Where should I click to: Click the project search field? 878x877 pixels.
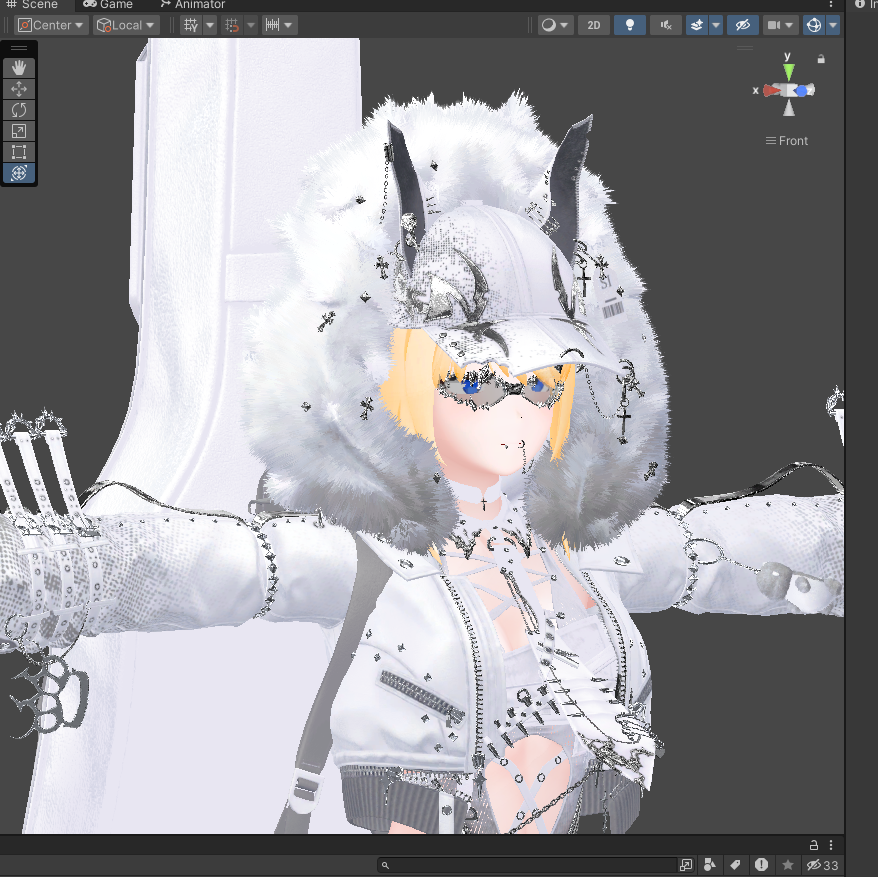[527, 865]
